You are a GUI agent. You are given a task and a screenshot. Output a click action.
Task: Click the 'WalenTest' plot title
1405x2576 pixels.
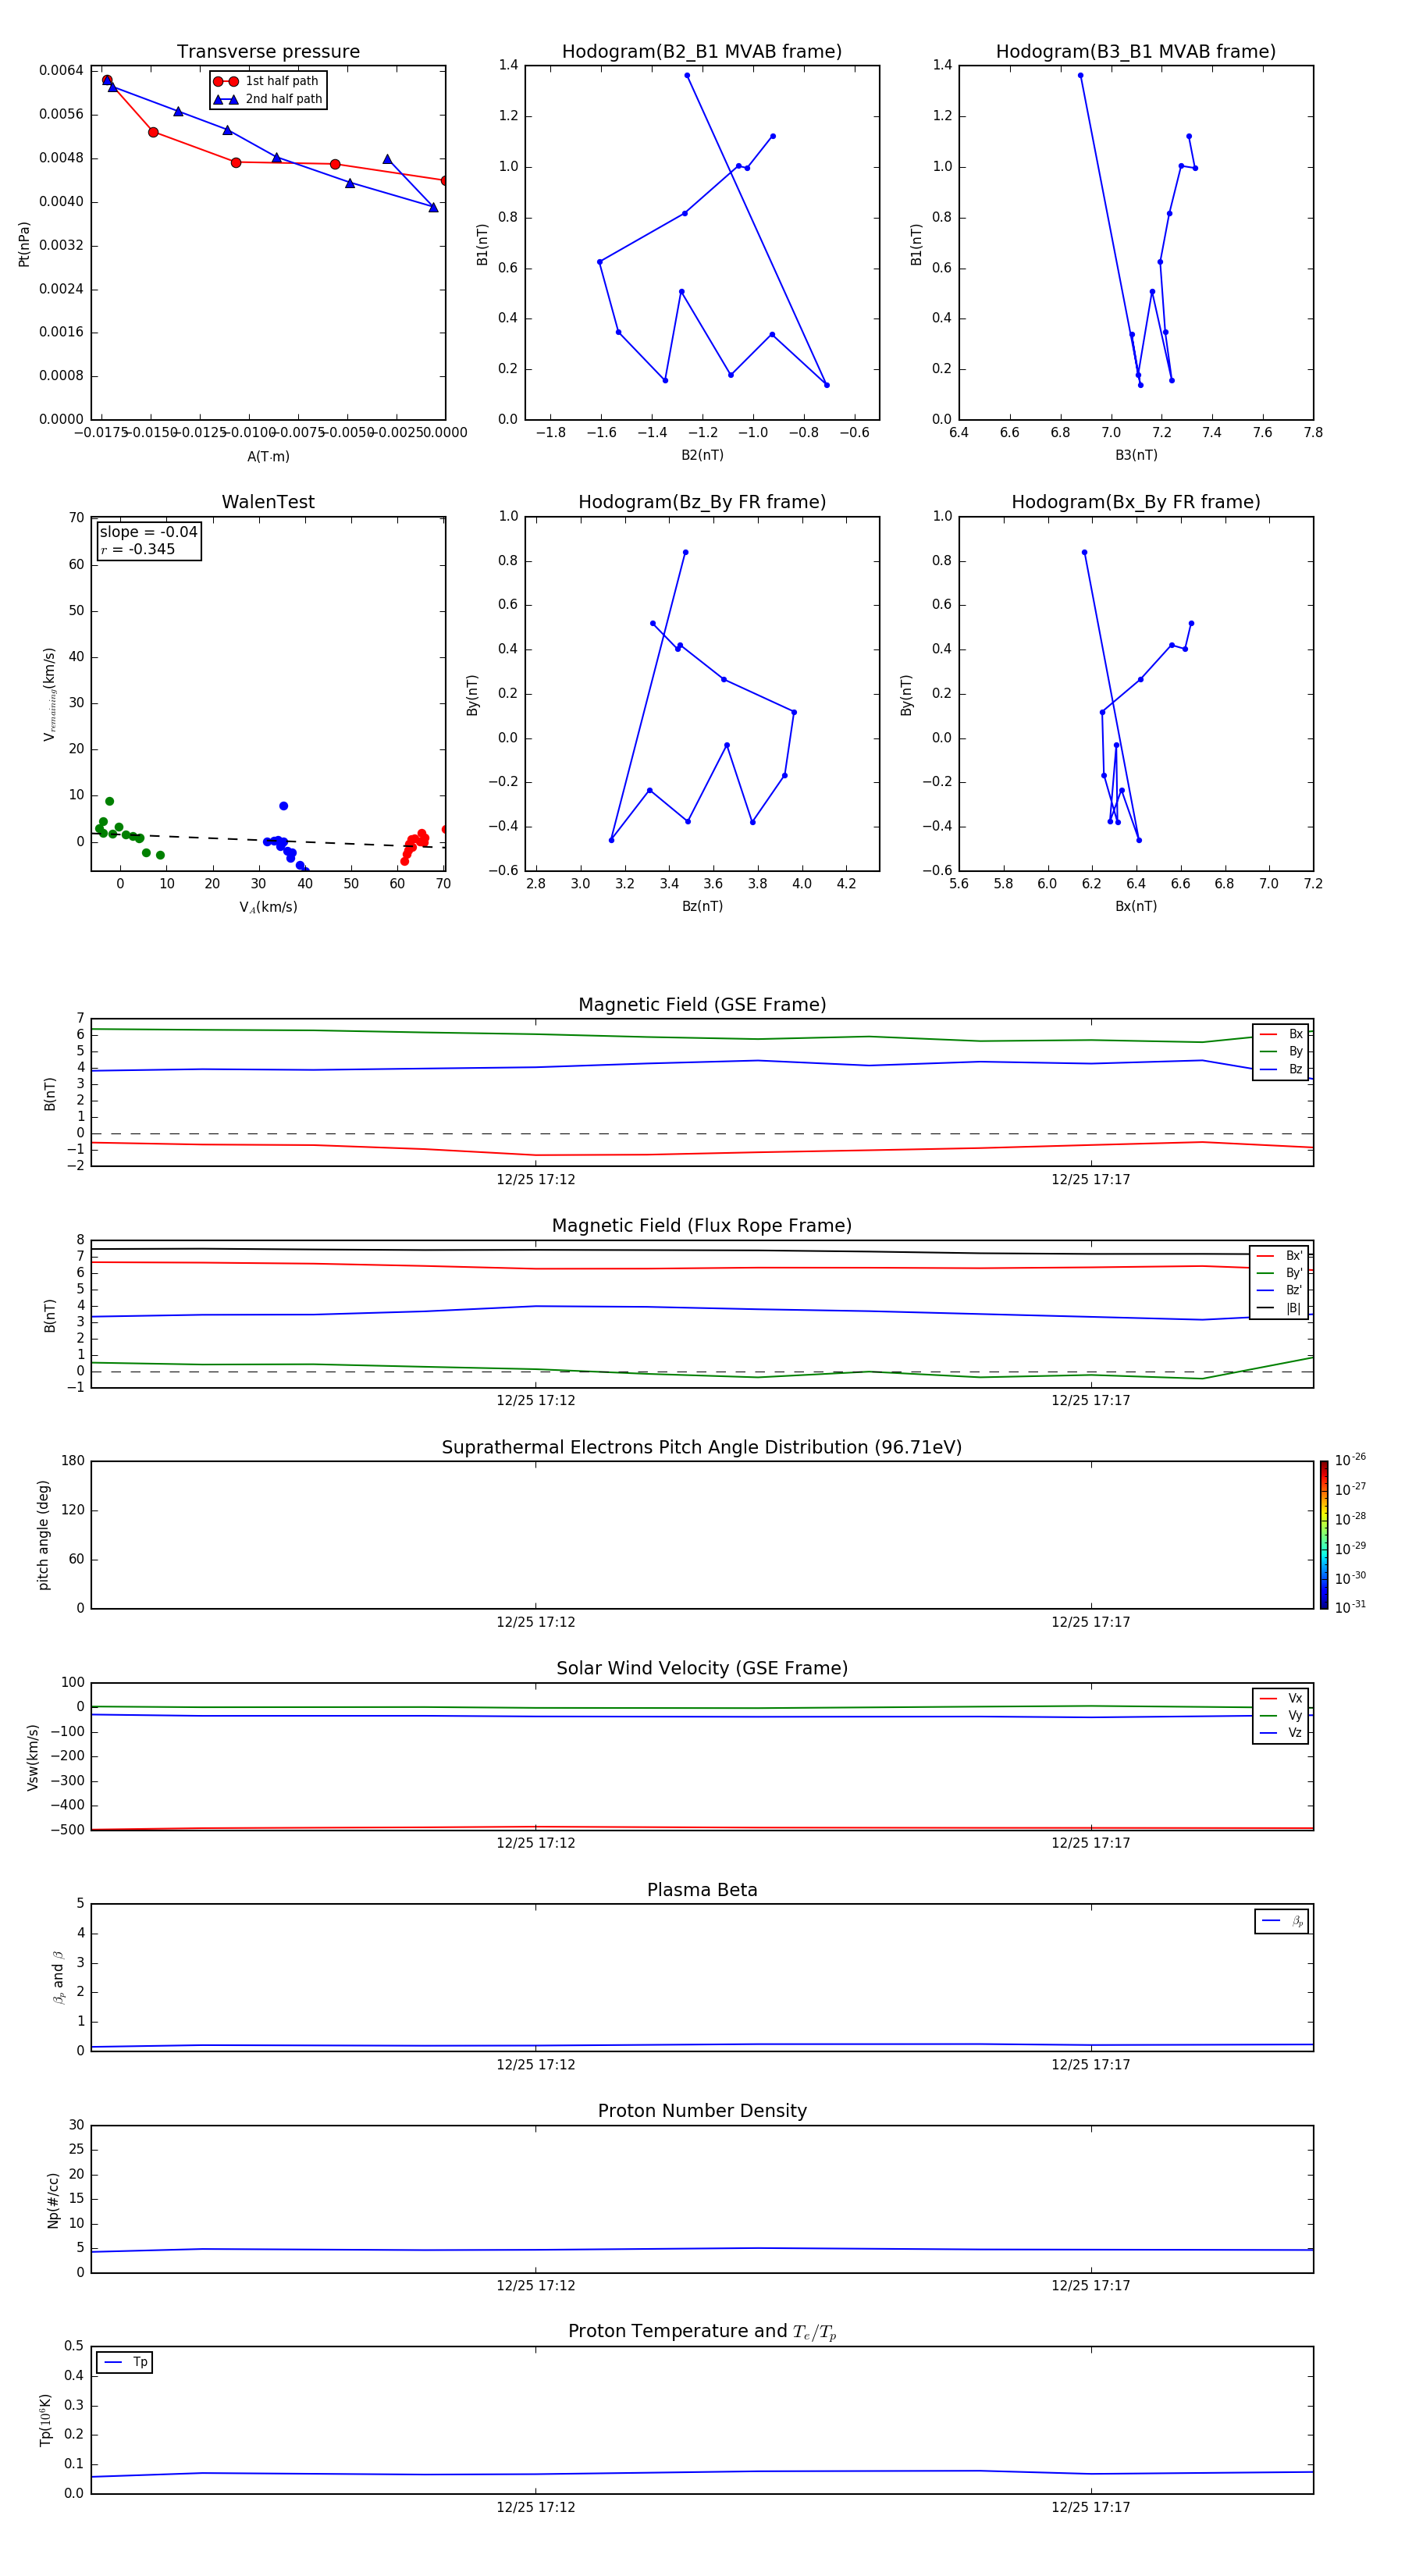tap(268, 502)
